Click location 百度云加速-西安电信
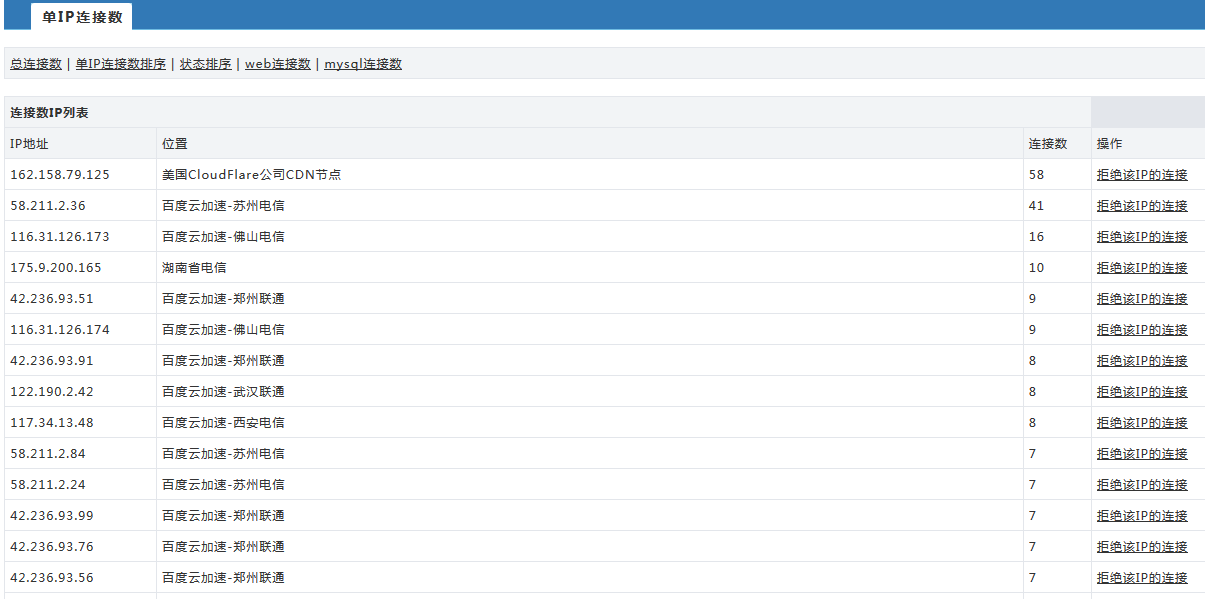The image size is (1205, 599). tap(223, 423)
